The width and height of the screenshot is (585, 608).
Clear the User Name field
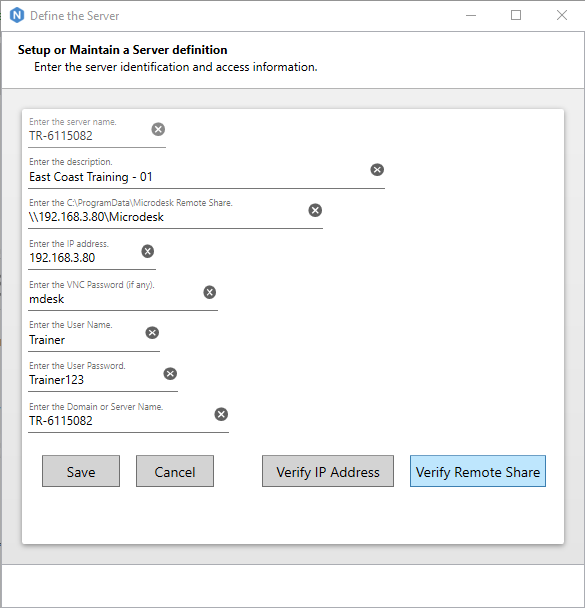click(x=152, y=333)
